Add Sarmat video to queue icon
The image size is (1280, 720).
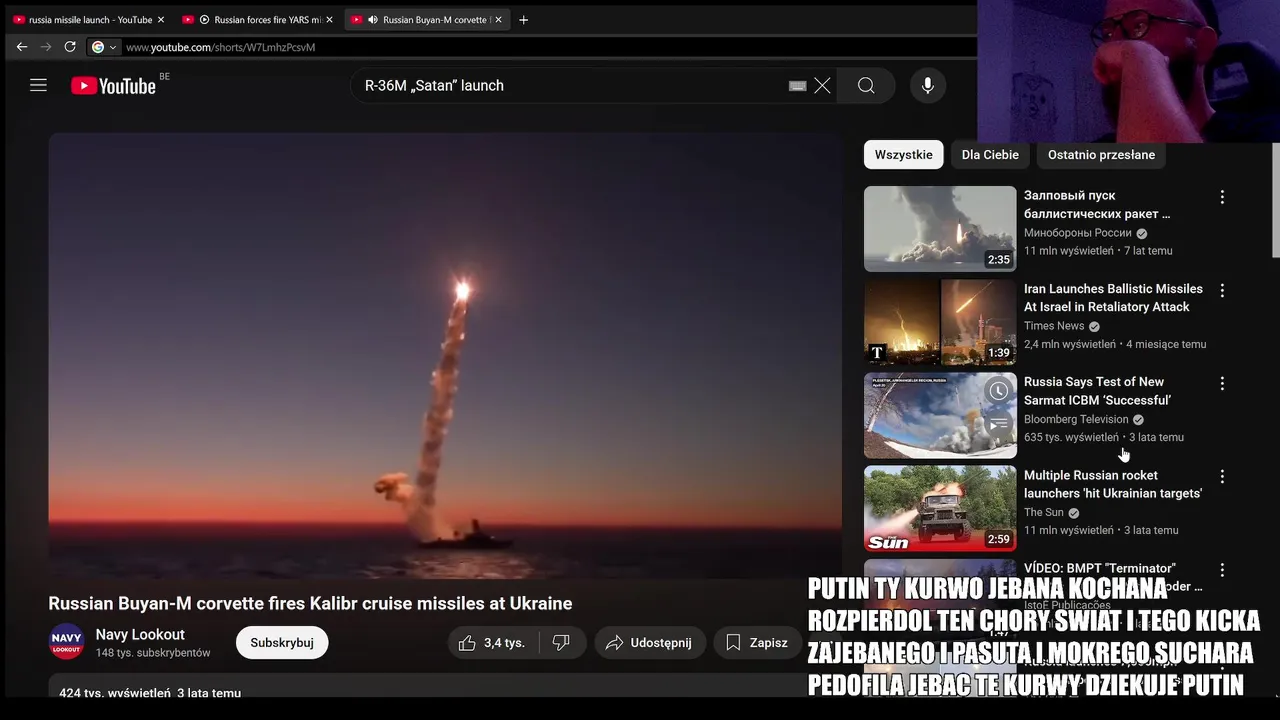pyautogui.click(x=998, y=425)
